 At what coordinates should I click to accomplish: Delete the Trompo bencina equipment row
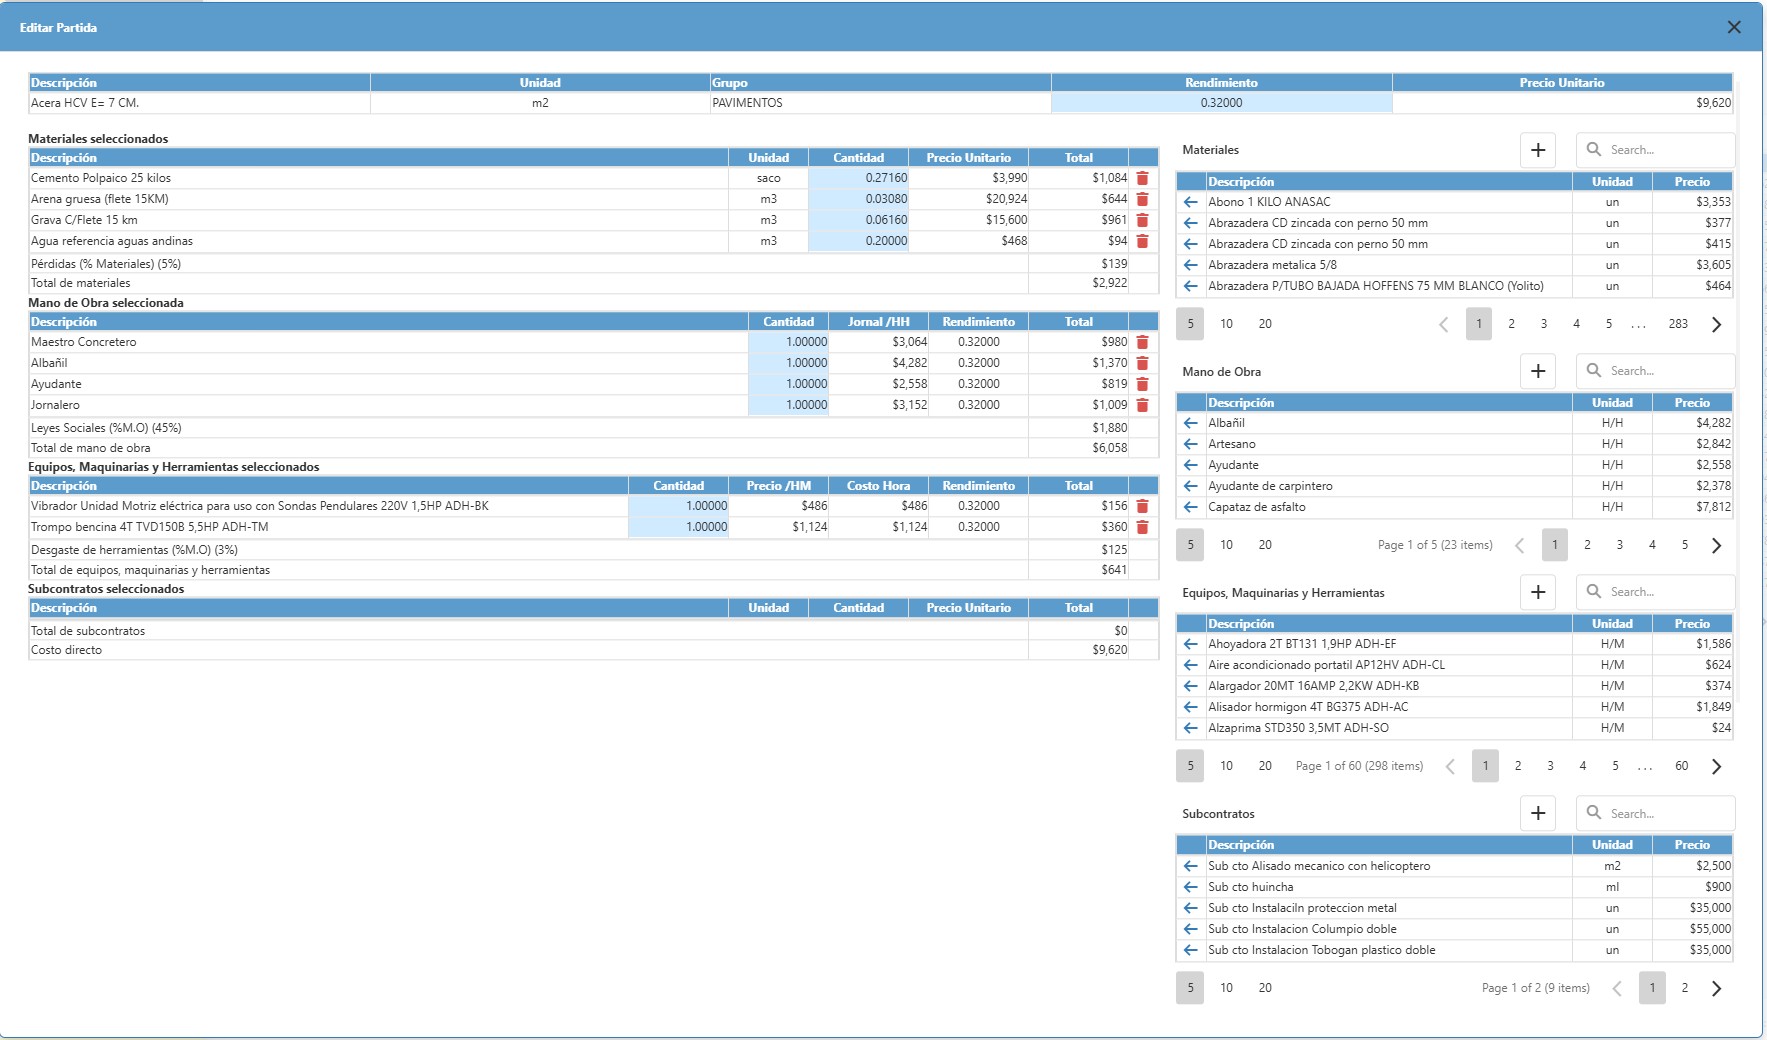click(x=1142, y=527)
